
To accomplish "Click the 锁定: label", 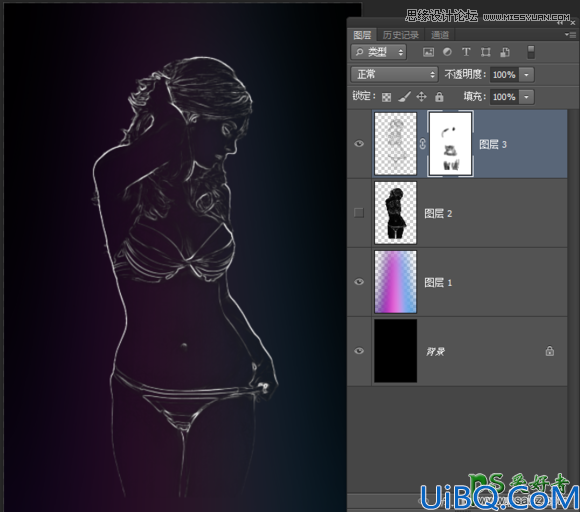I will pos(363,96).
